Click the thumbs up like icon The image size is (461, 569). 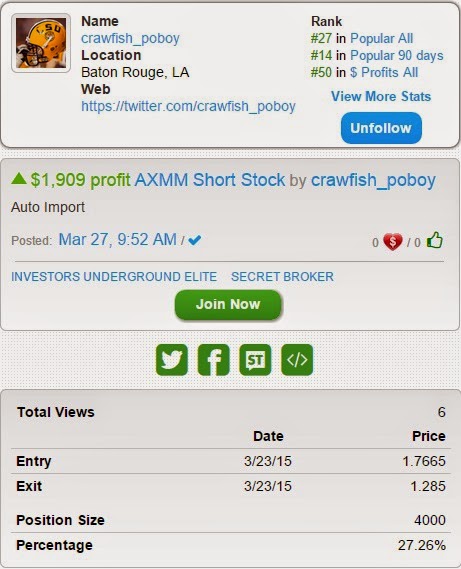(x=435, y=240)
